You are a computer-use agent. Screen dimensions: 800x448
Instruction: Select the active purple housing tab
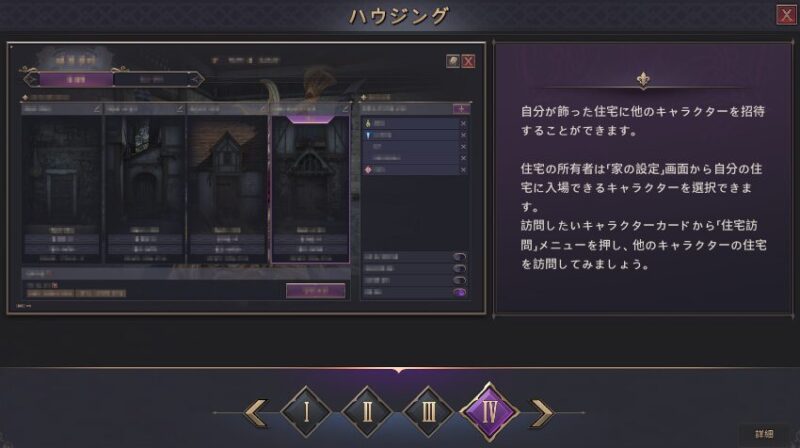click(x=76, y=80)
